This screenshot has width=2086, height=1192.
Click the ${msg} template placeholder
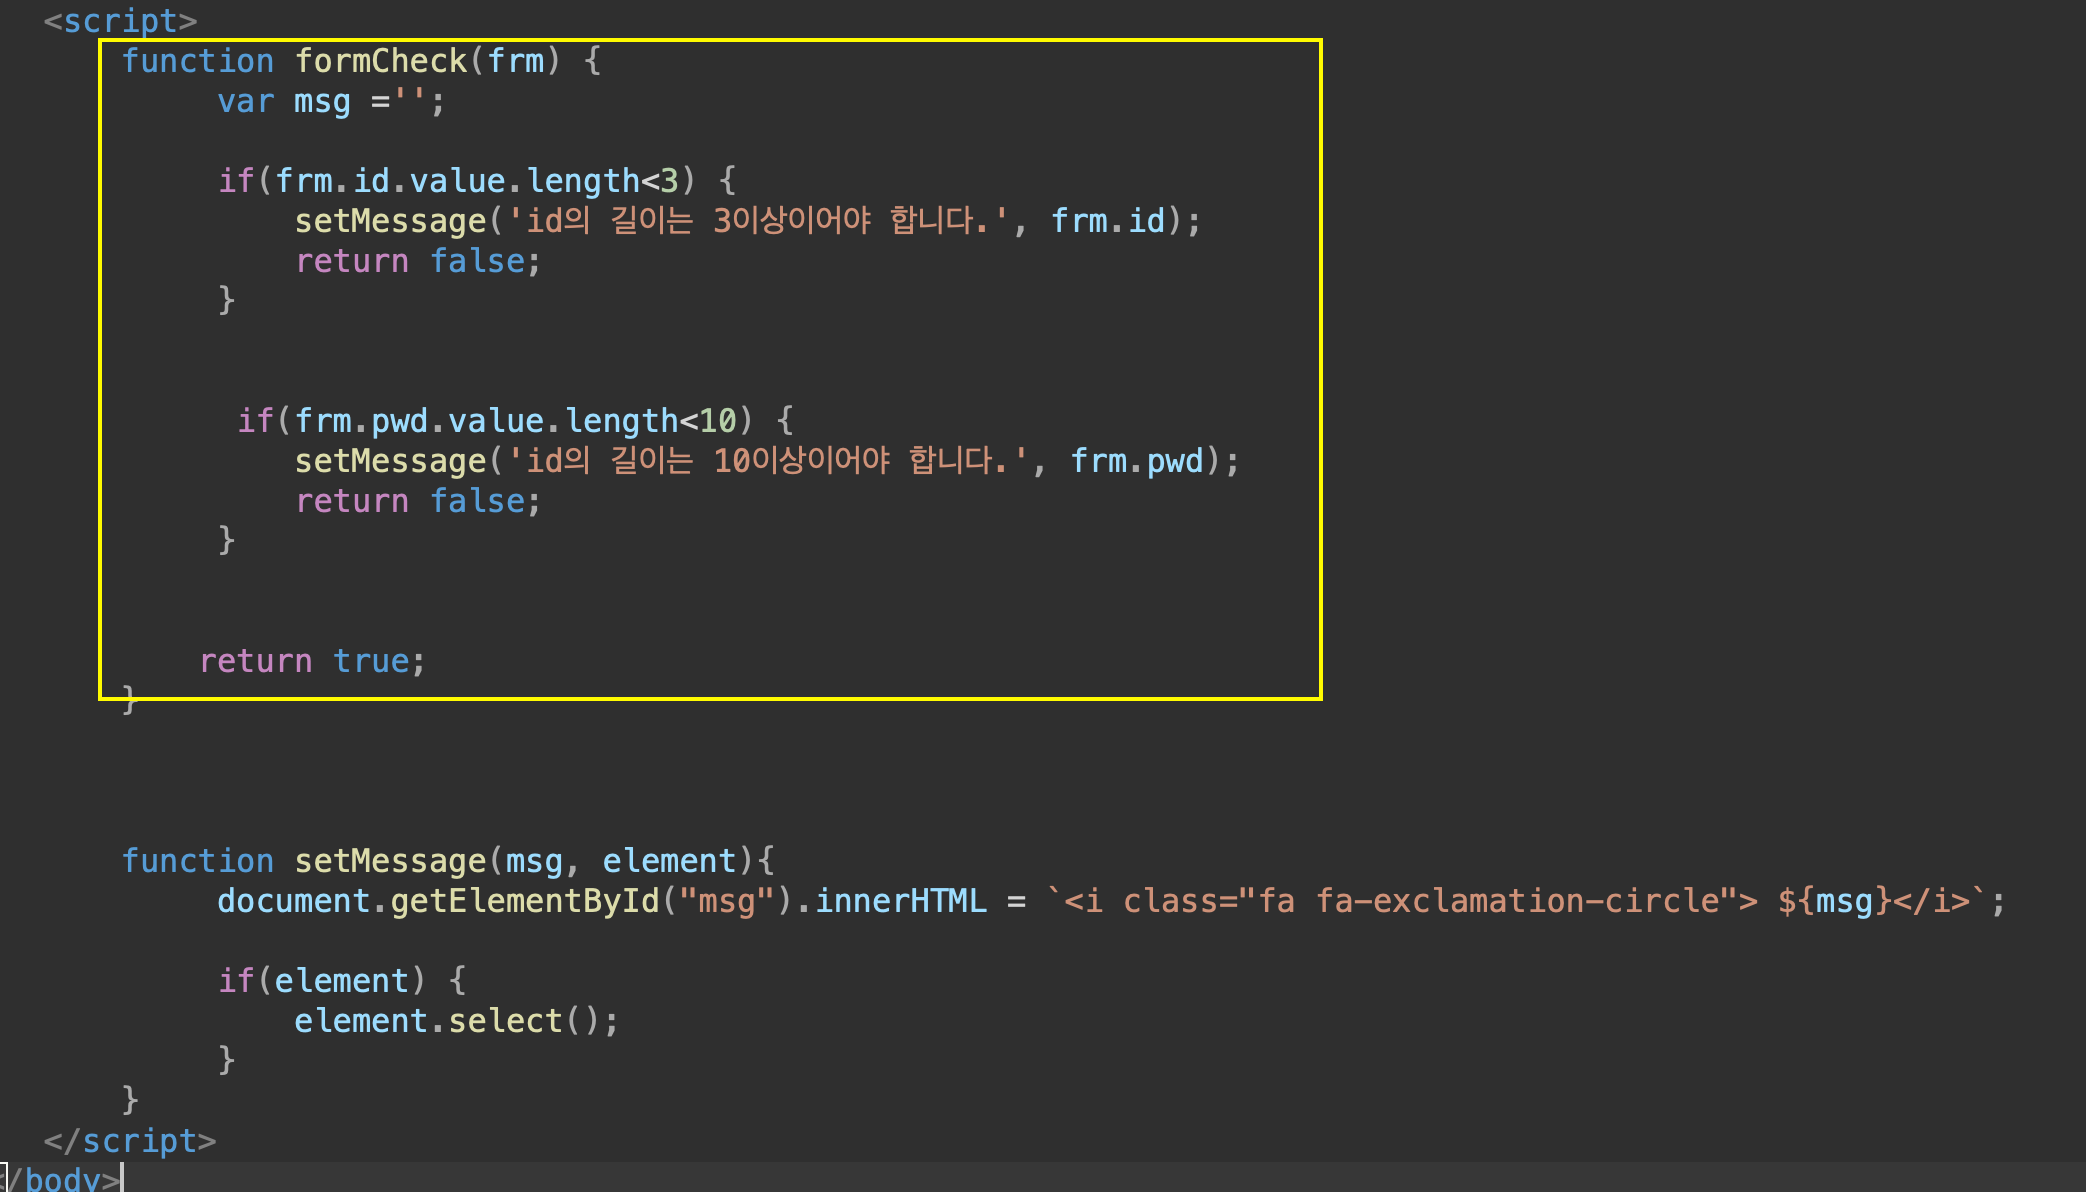point(1833,901)
